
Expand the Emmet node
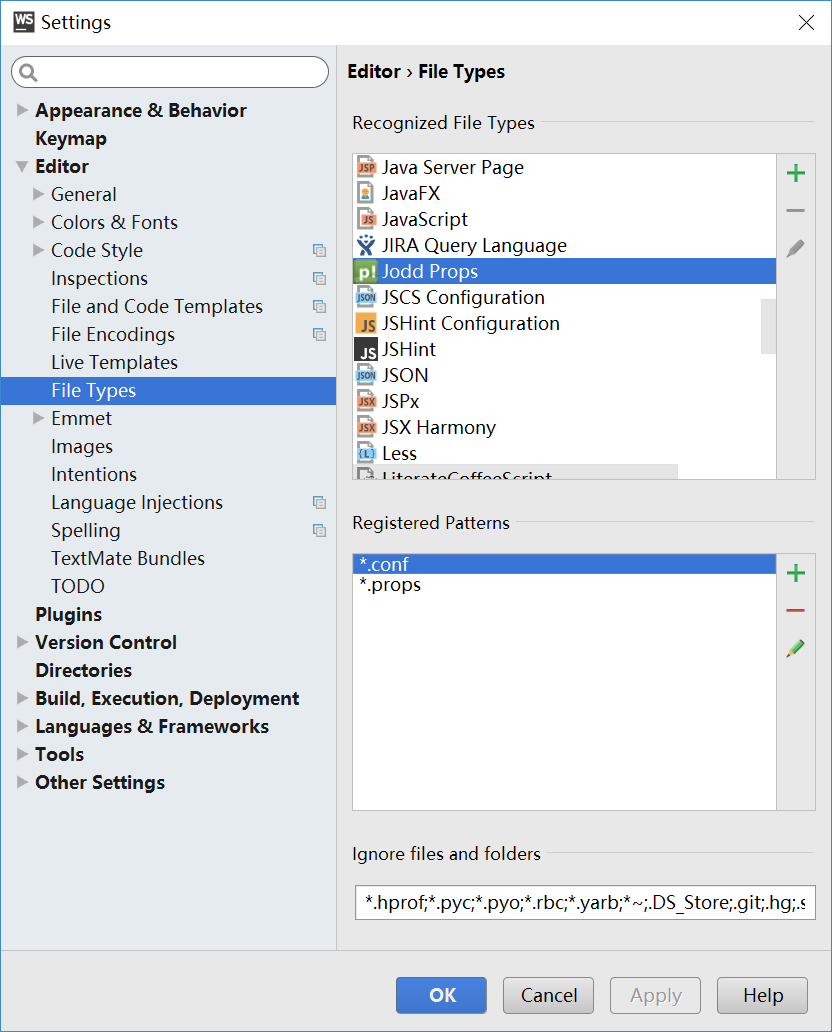38,418
